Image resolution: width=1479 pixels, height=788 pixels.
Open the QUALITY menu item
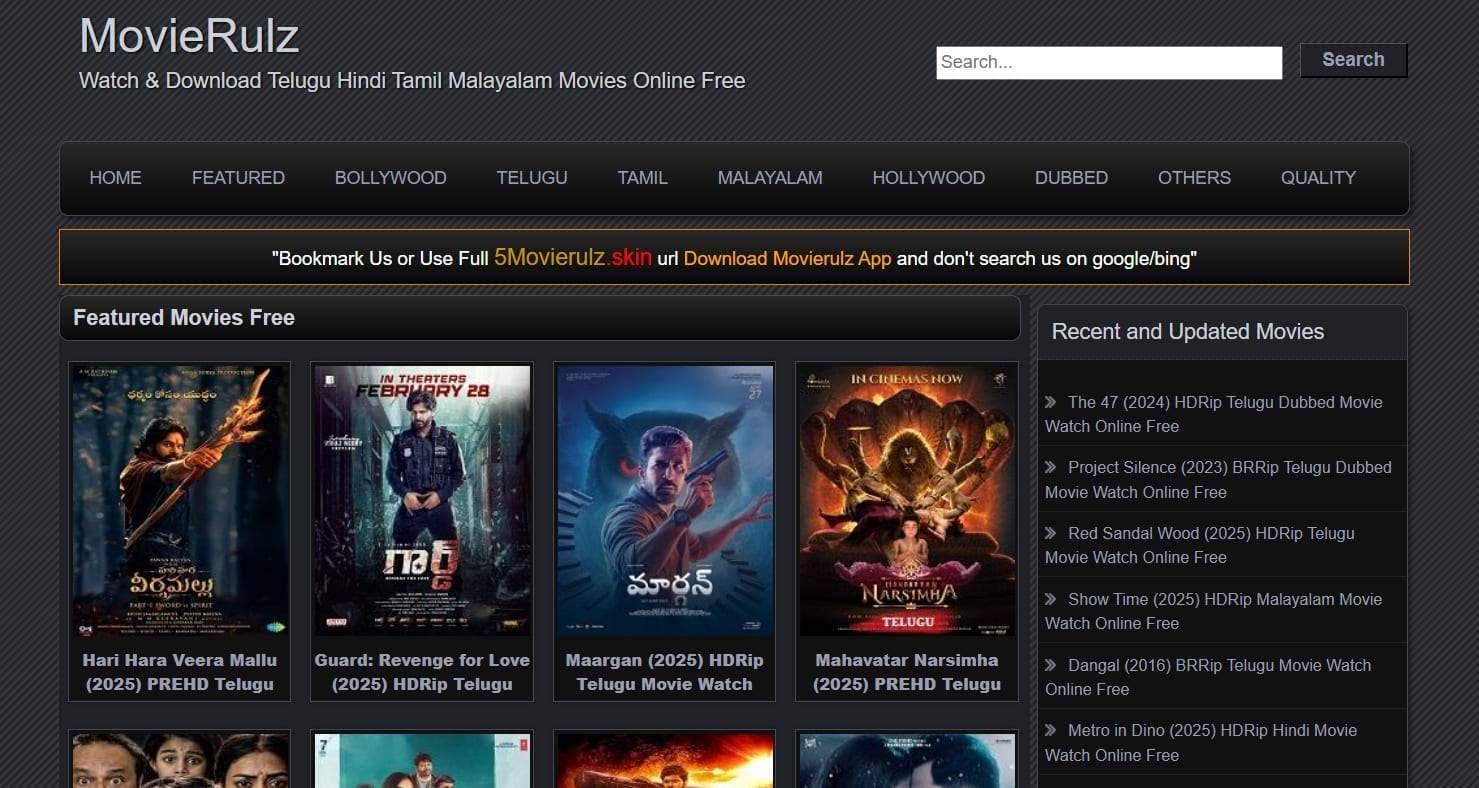(x=1318, y=178)
